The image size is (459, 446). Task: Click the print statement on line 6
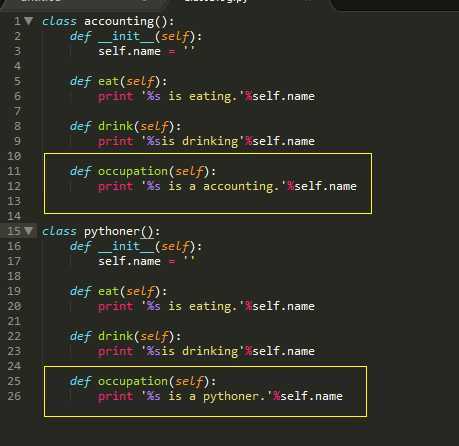[x=206, y=96]
